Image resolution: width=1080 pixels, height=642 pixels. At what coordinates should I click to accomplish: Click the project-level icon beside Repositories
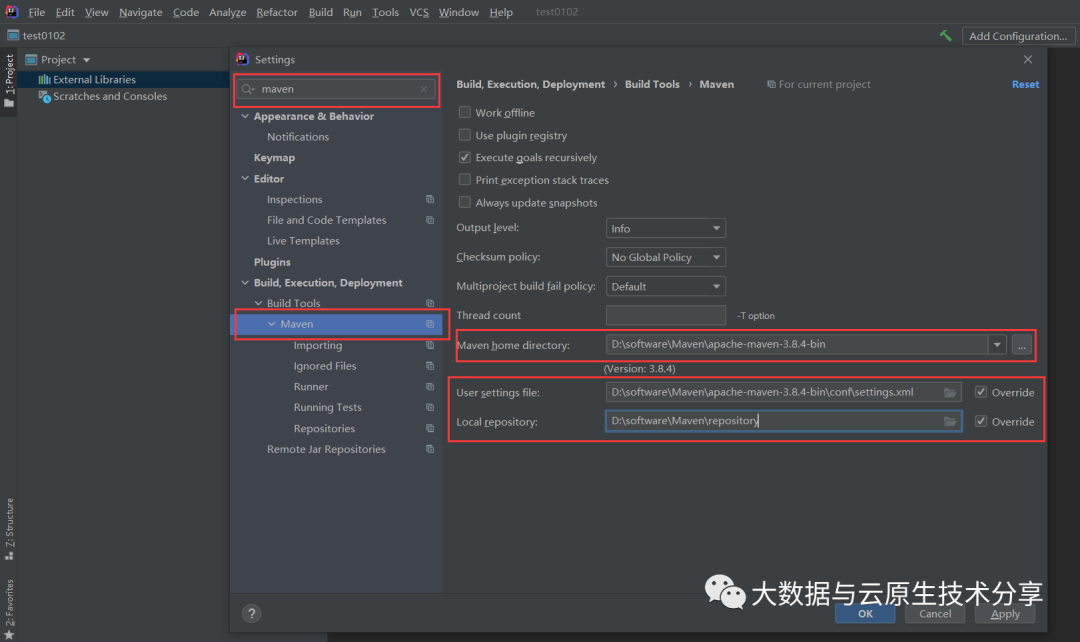430,428
